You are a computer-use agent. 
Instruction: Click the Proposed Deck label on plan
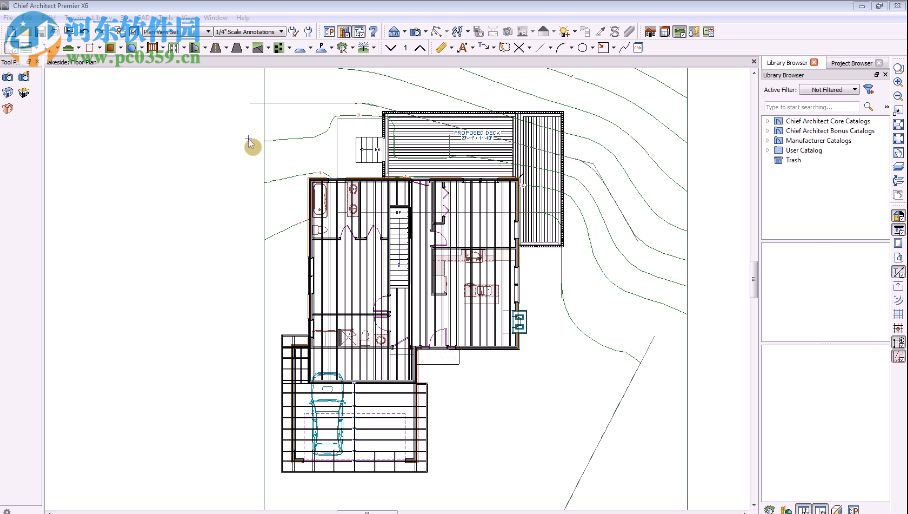tap(476, 135)
